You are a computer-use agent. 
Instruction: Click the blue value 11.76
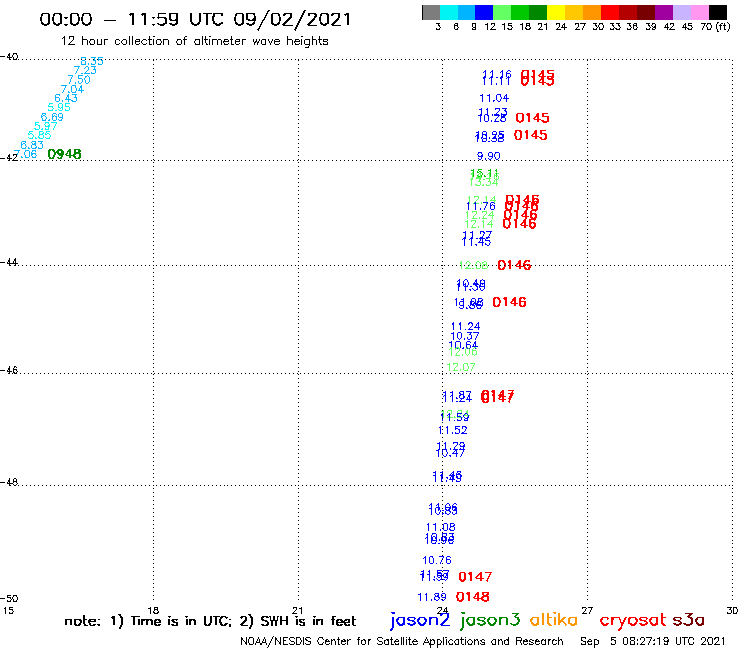point(480,206)
